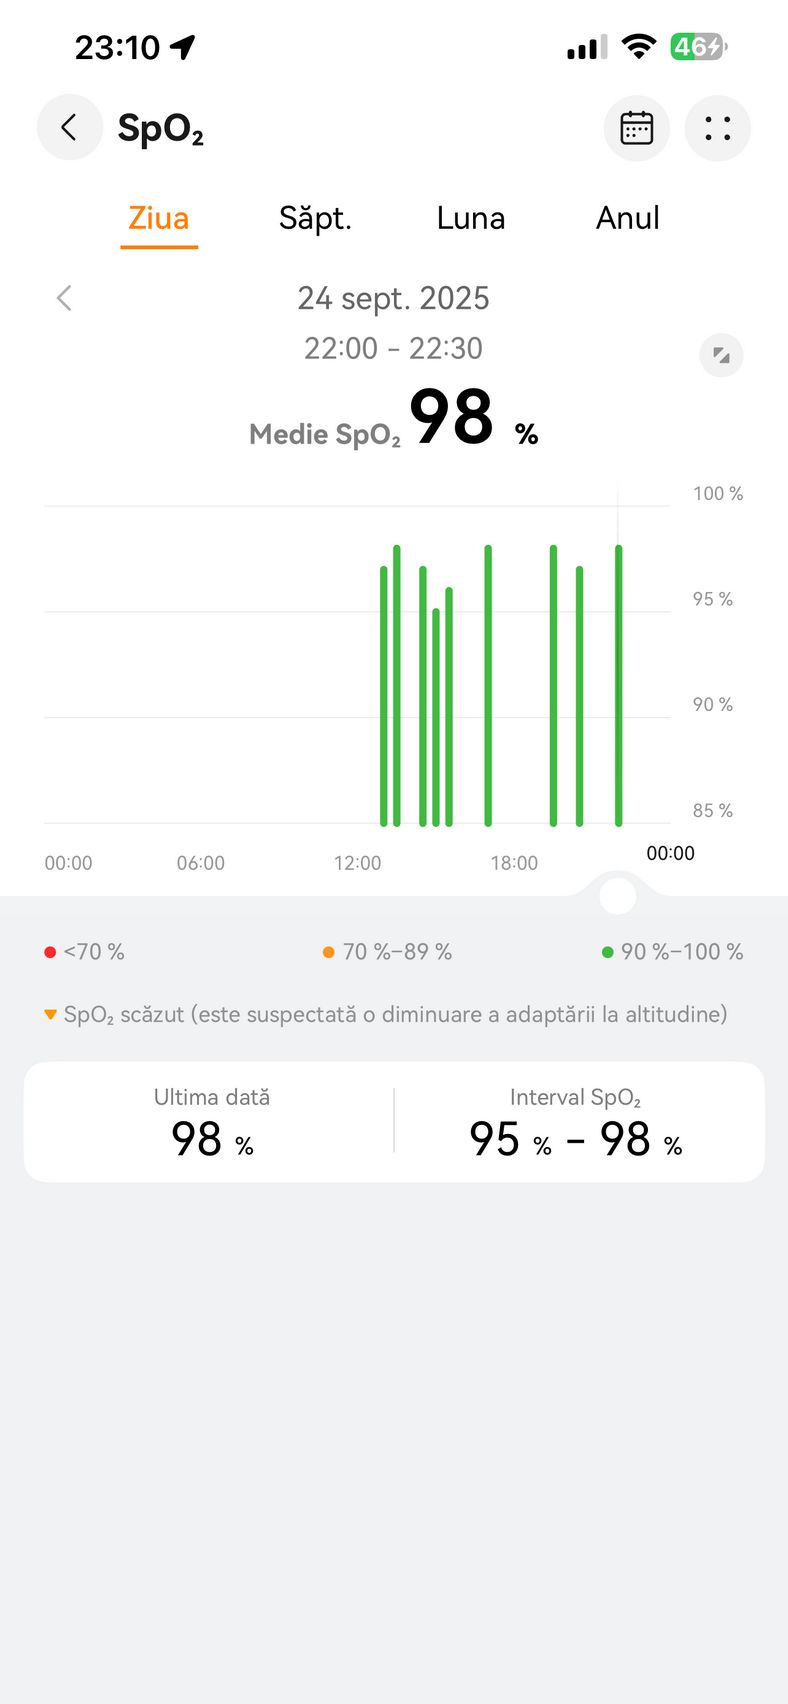Select the Luna tab

471,218
